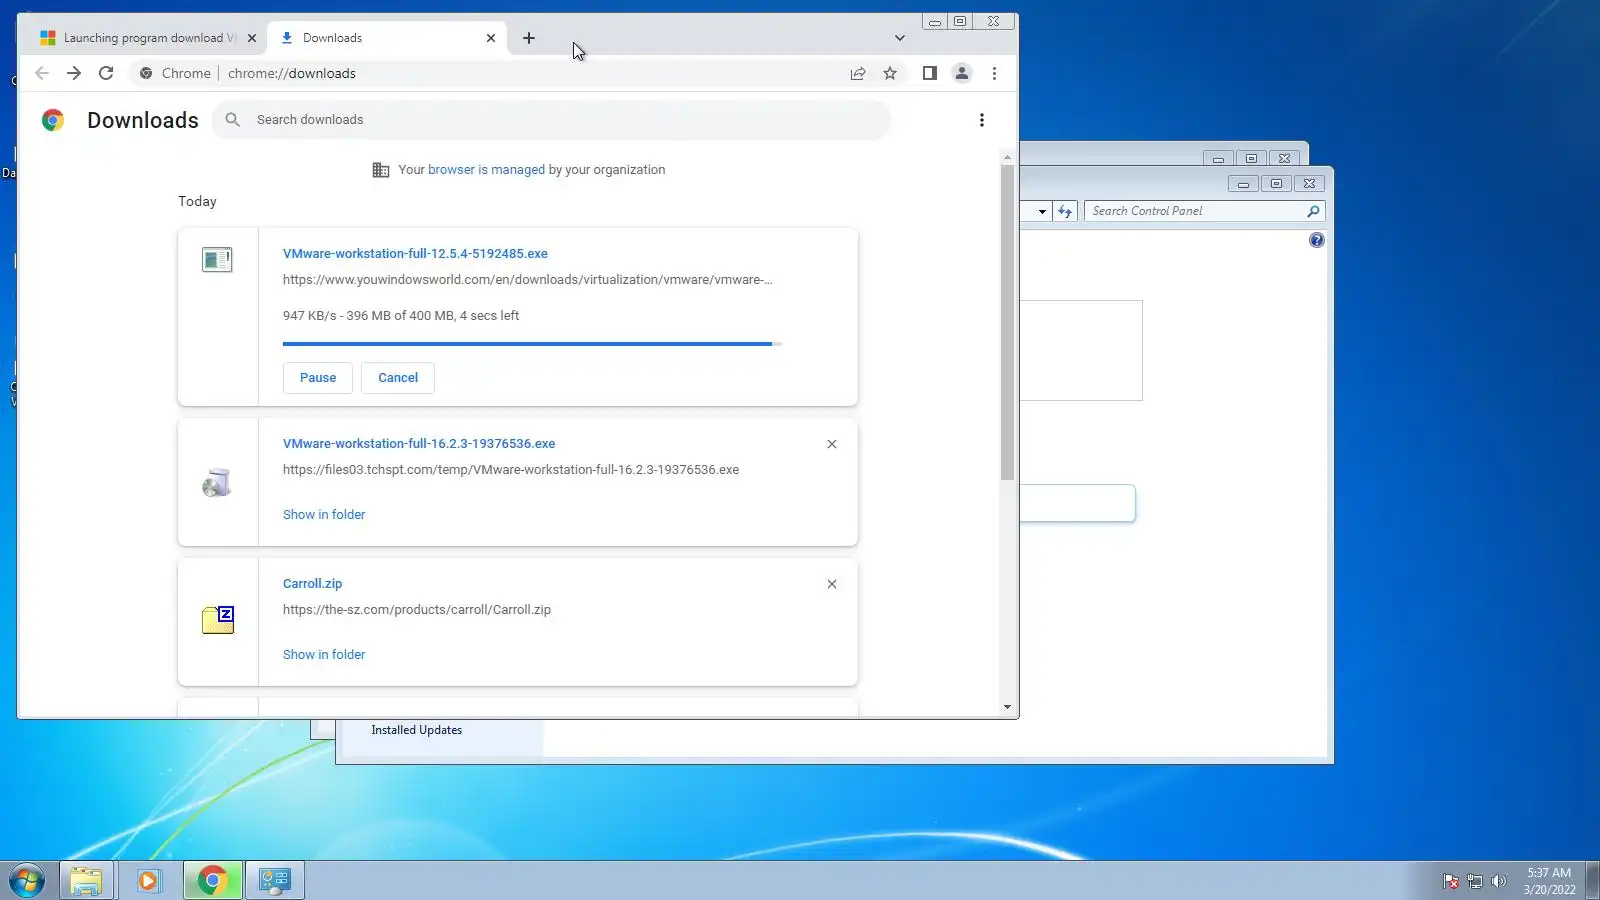Click the Downloads page scrollbar thumb
Viewport: 1600px width, 900px height.
click(x=1007, y=322)
